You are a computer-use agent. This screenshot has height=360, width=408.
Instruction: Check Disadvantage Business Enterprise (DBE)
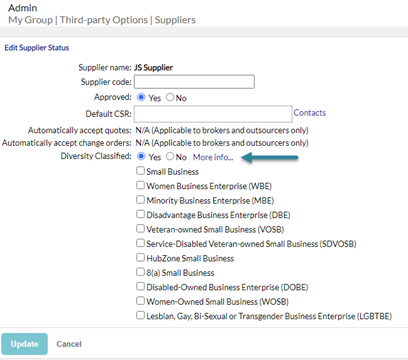(x=140, y=214)
